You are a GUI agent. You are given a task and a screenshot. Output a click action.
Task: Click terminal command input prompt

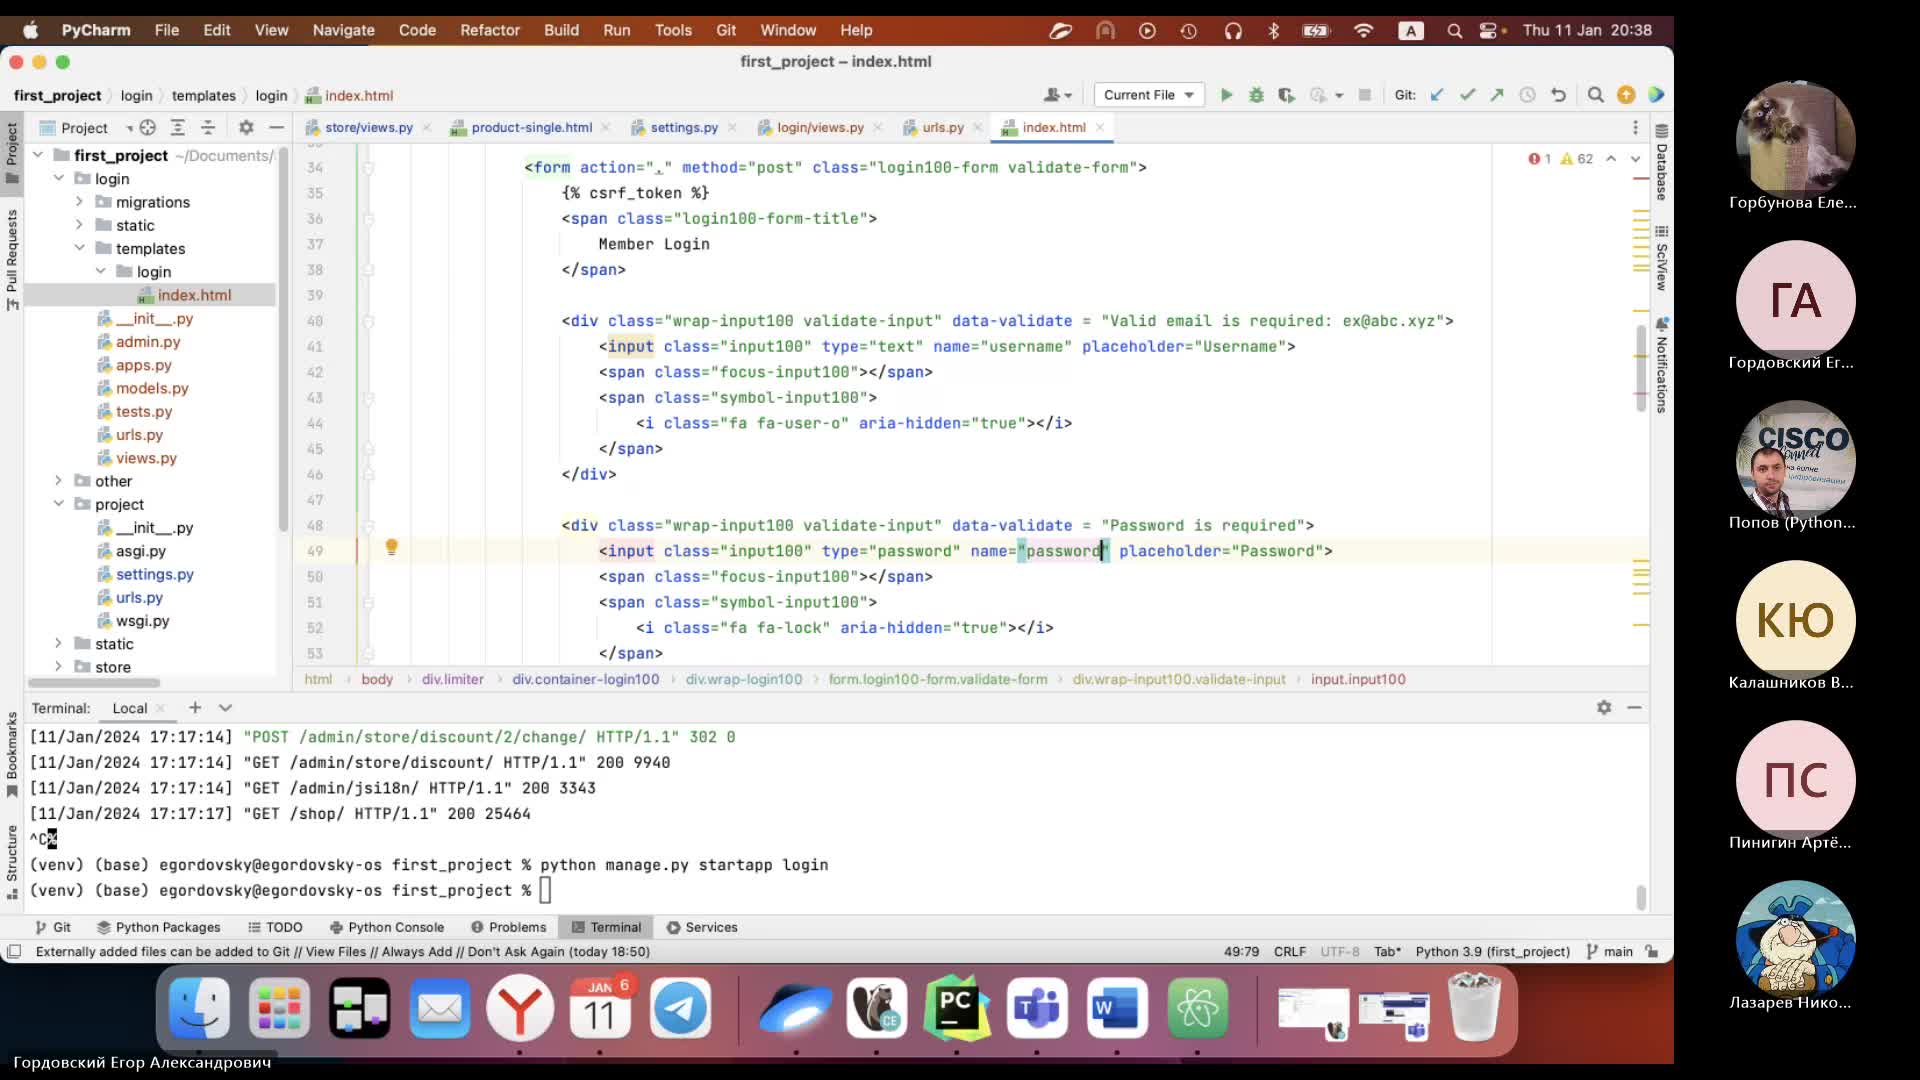coord(545,890)
